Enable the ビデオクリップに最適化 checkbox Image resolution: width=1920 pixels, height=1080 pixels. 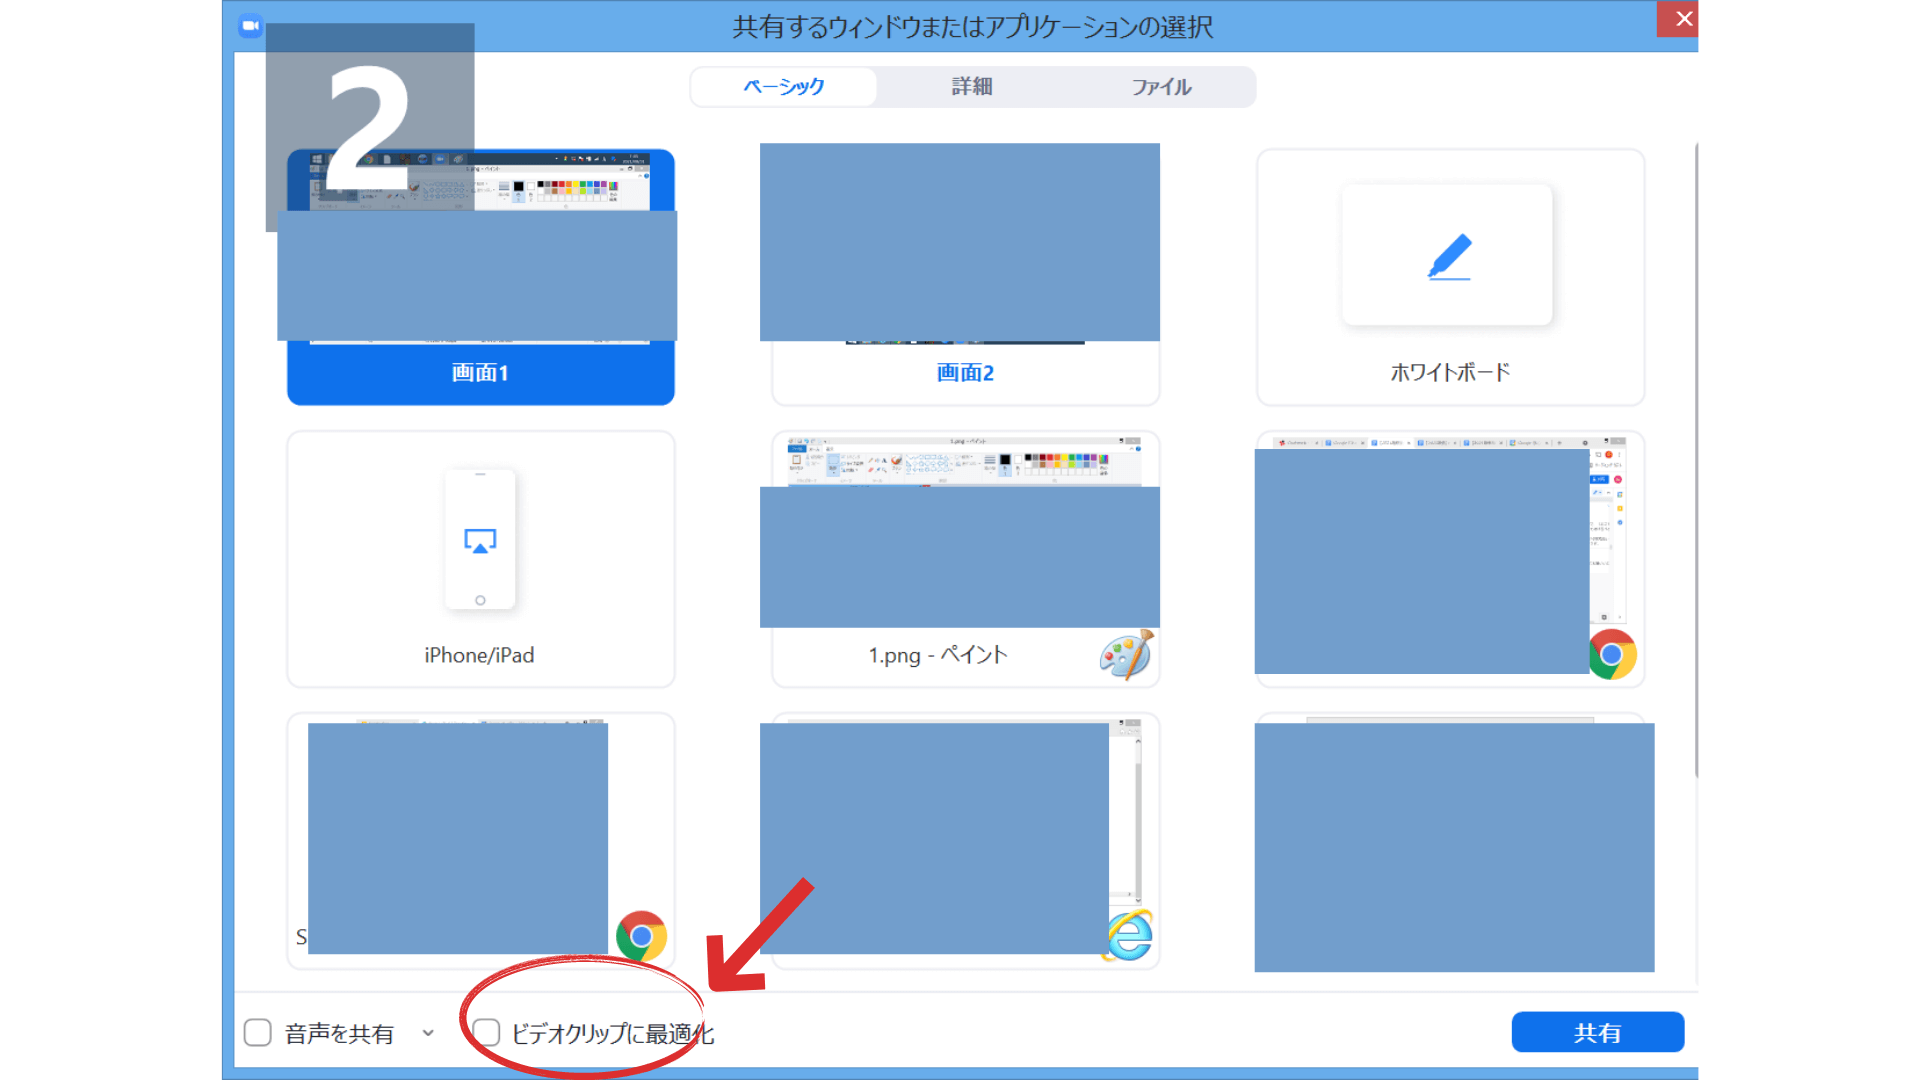coord(489,1032)
